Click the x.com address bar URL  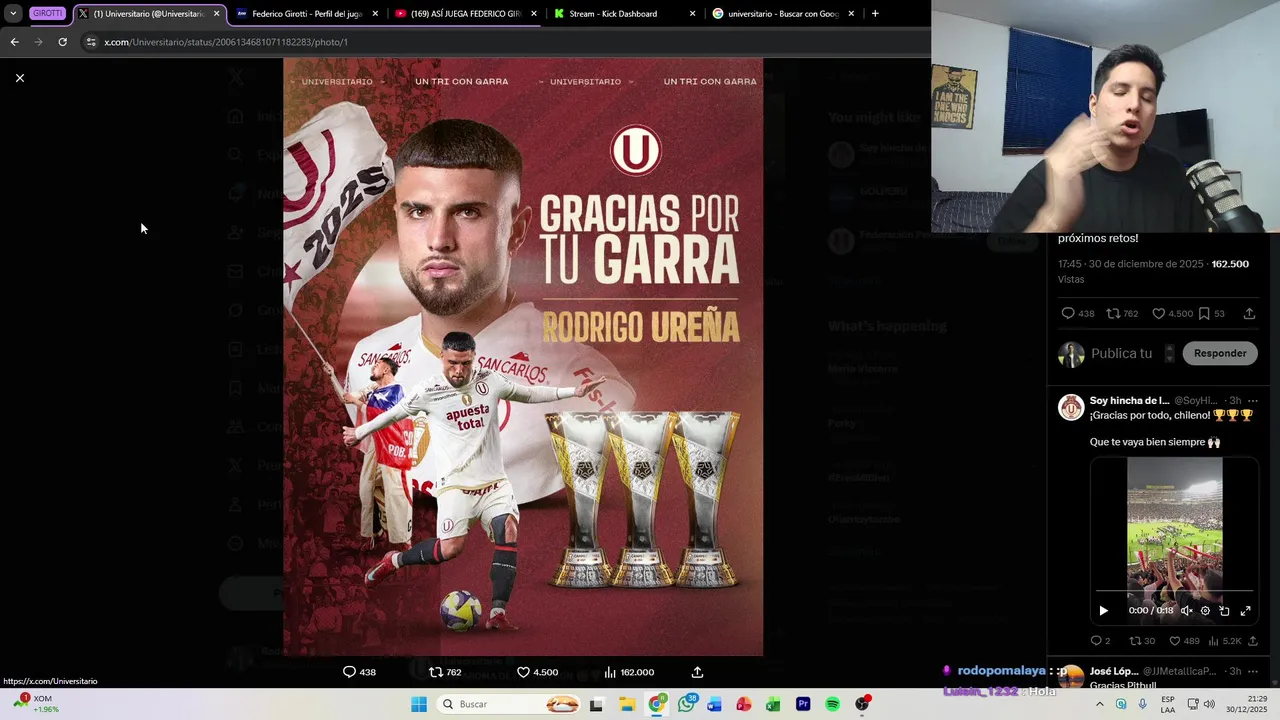coord(226,42)
